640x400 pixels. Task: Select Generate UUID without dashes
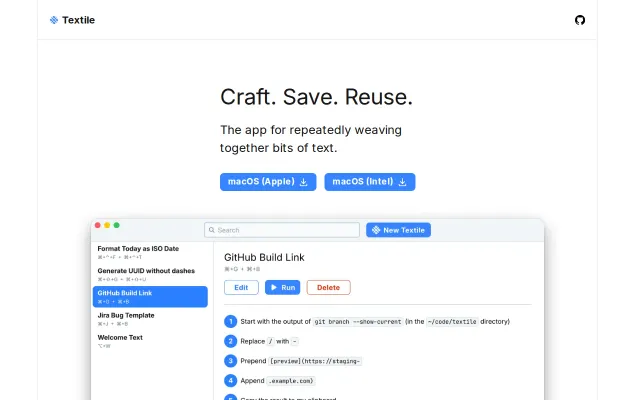pyautogui.click(x=150, y=275)
